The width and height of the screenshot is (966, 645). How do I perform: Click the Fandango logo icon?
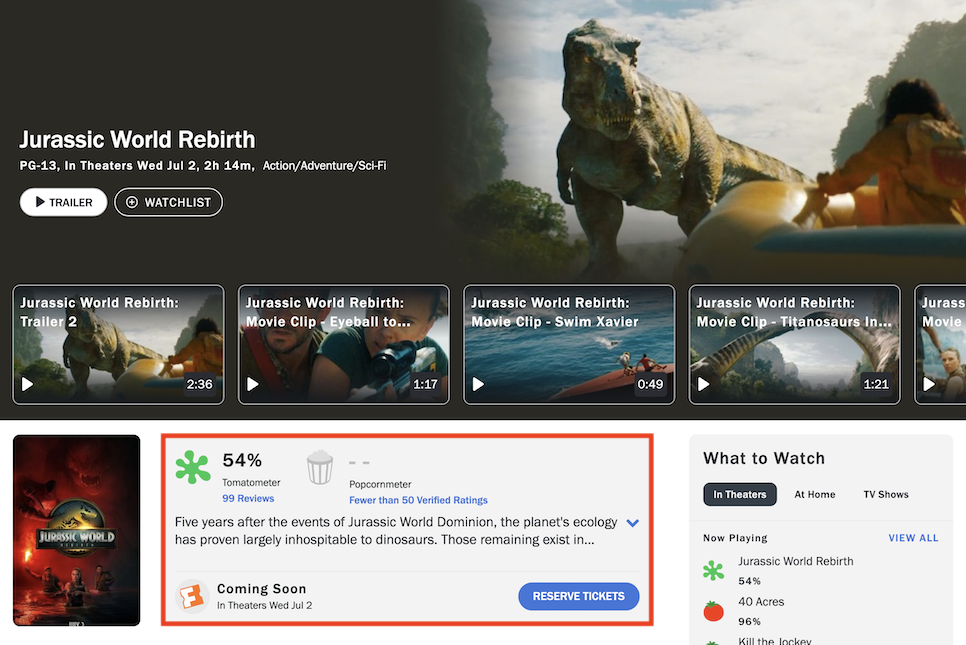coord(192,596)
